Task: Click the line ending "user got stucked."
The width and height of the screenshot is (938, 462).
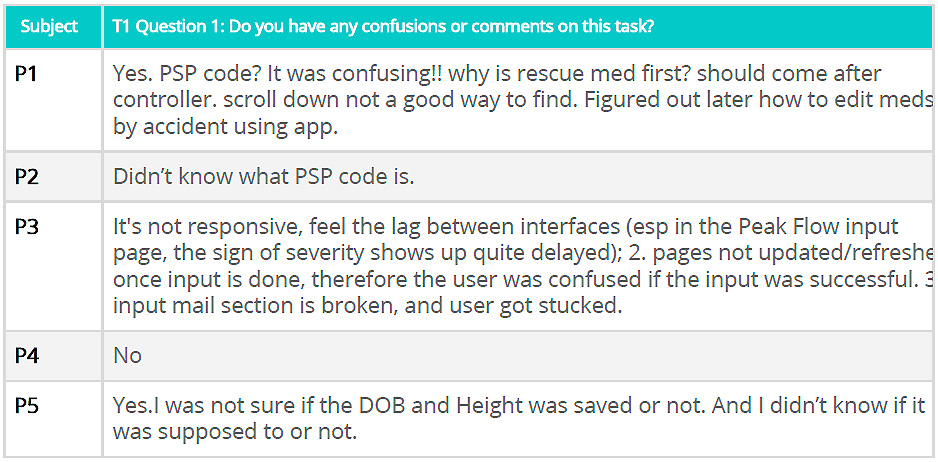Action: pyautogui.click(x=367, y=305)
